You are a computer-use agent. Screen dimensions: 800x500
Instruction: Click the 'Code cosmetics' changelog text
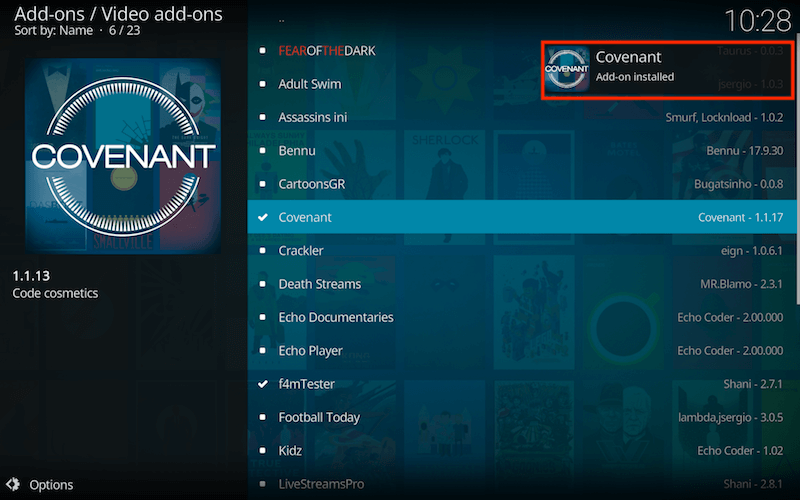tap(55, 293)
